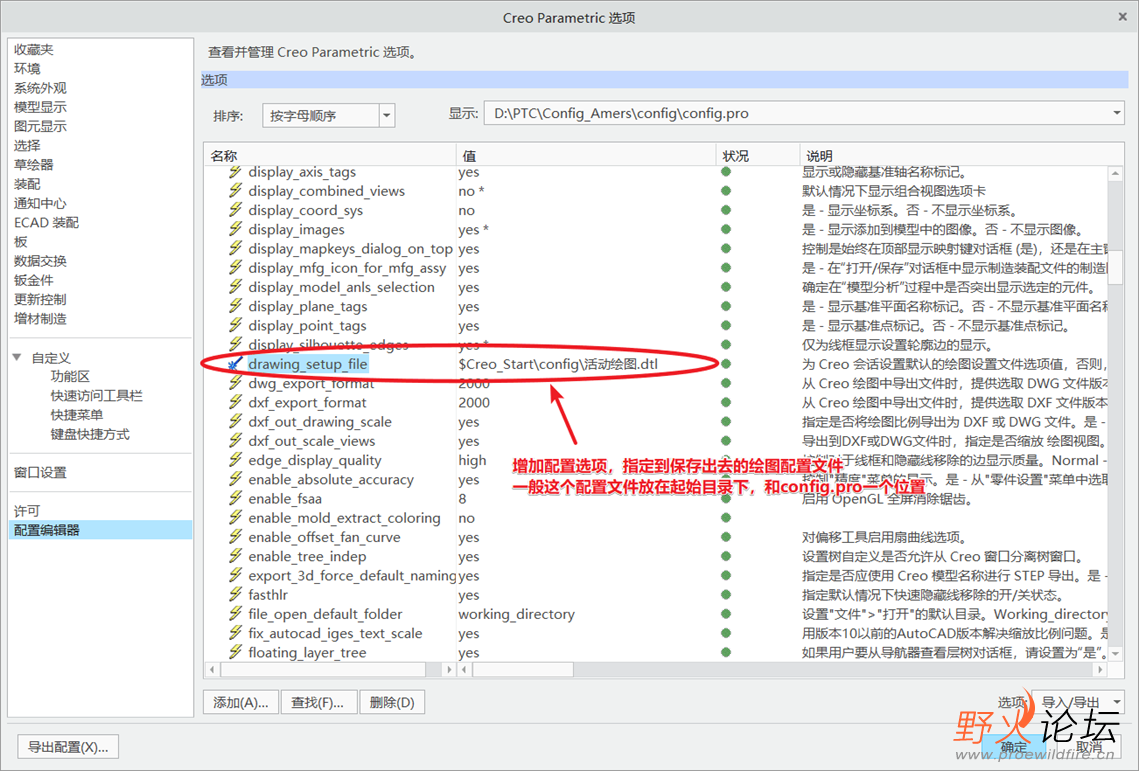The width and height of the screenshot is (1139, 771).
Task: Open 系统外观 settings category
Action: click(40, 88)
